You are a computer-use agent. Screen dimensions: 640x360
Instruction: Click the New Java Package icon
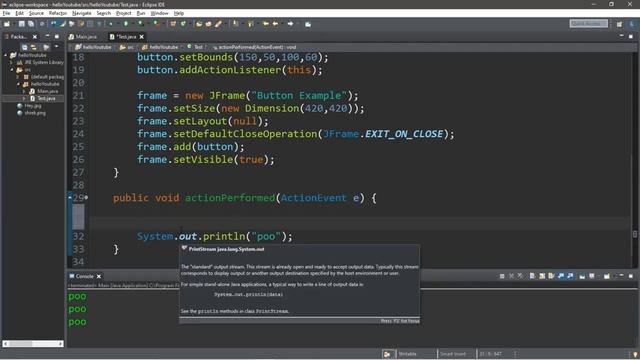tap(173, 24)
